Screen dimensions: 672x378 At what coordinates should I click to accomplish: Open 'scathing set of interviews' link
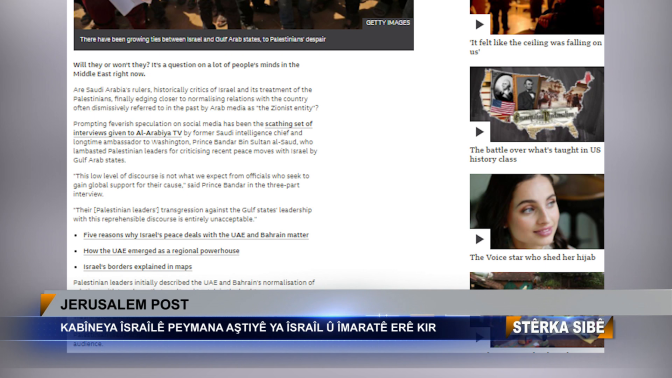click(x=193, y=128)
